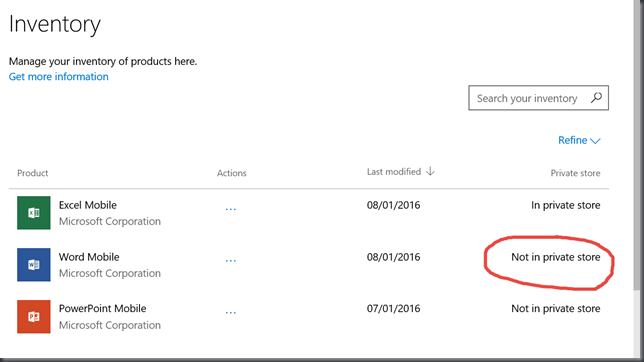The width and height of the screenshot is (644, 362).
Task: Click the Private store column header
Action: point(575,173)
